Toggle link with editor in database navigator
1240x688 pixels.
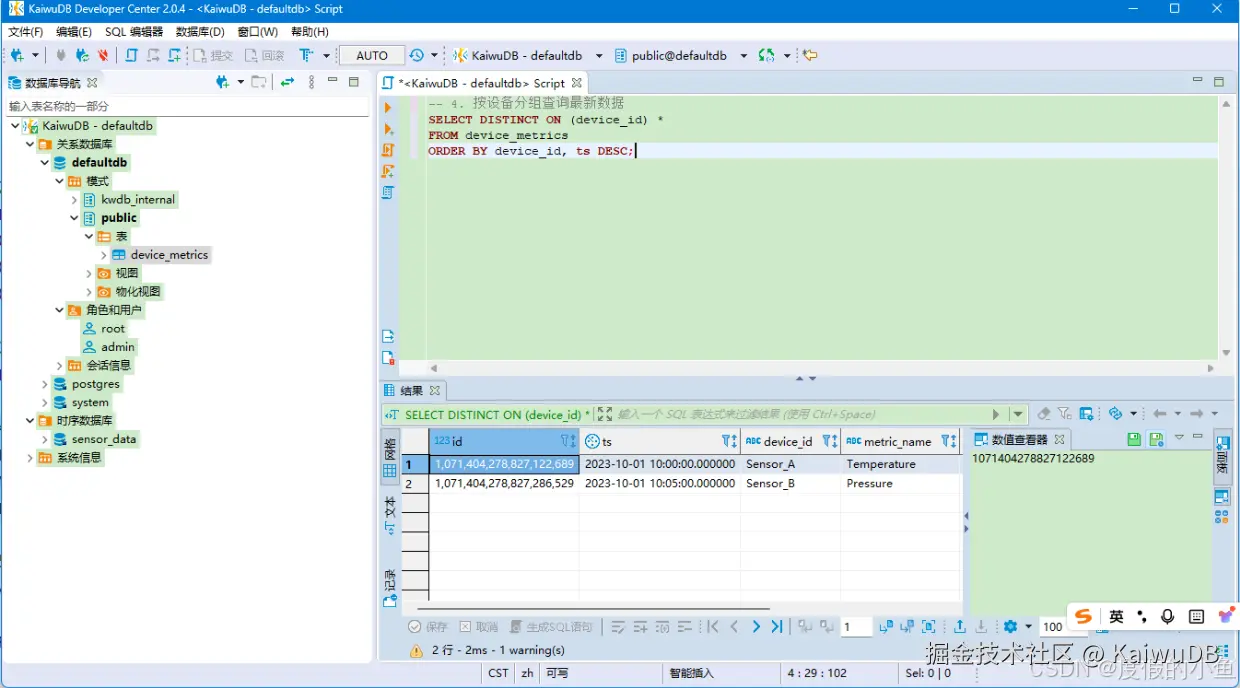287,83
